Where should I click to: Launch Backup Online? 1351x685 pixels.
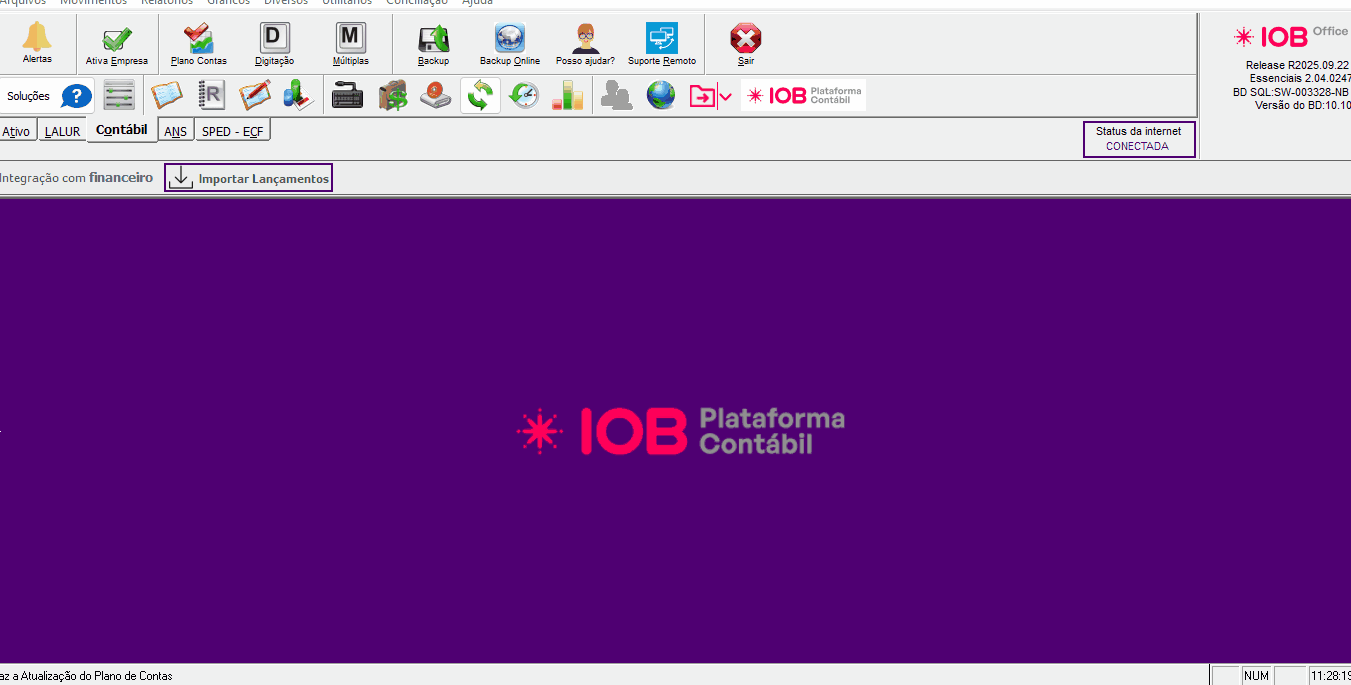coord(509,42)
